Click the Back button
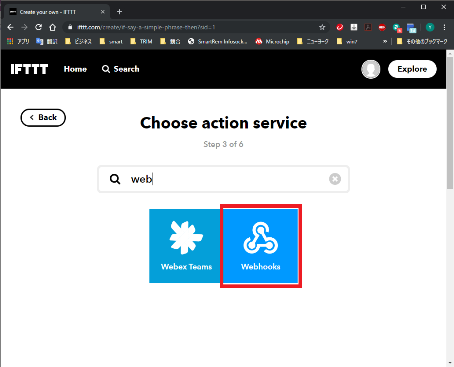 pos(43,118)
